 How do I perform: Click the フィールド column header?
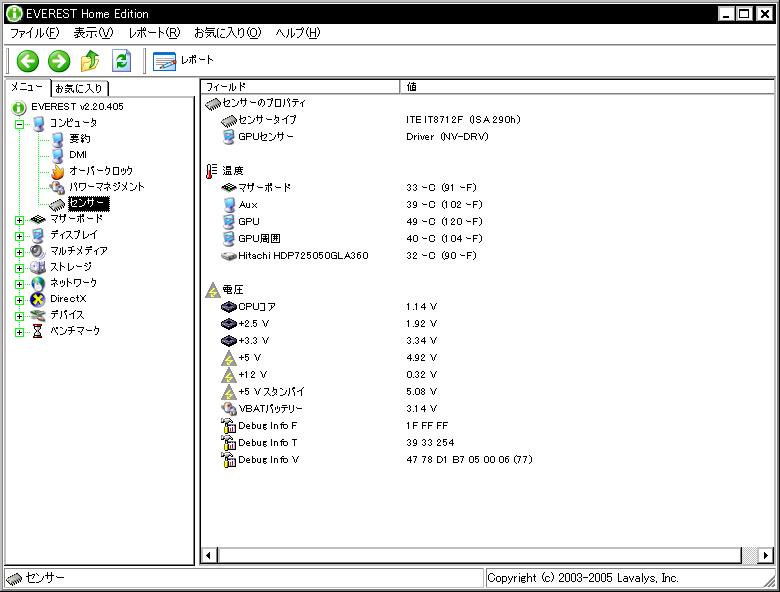[x=300, y=87]
